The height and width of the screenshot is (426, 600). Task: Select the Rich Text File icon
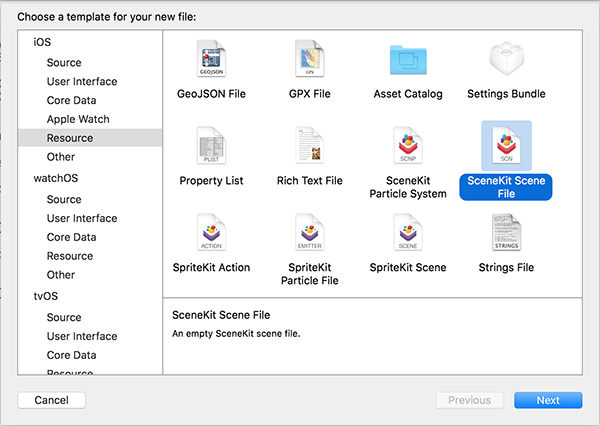[310, 145]
